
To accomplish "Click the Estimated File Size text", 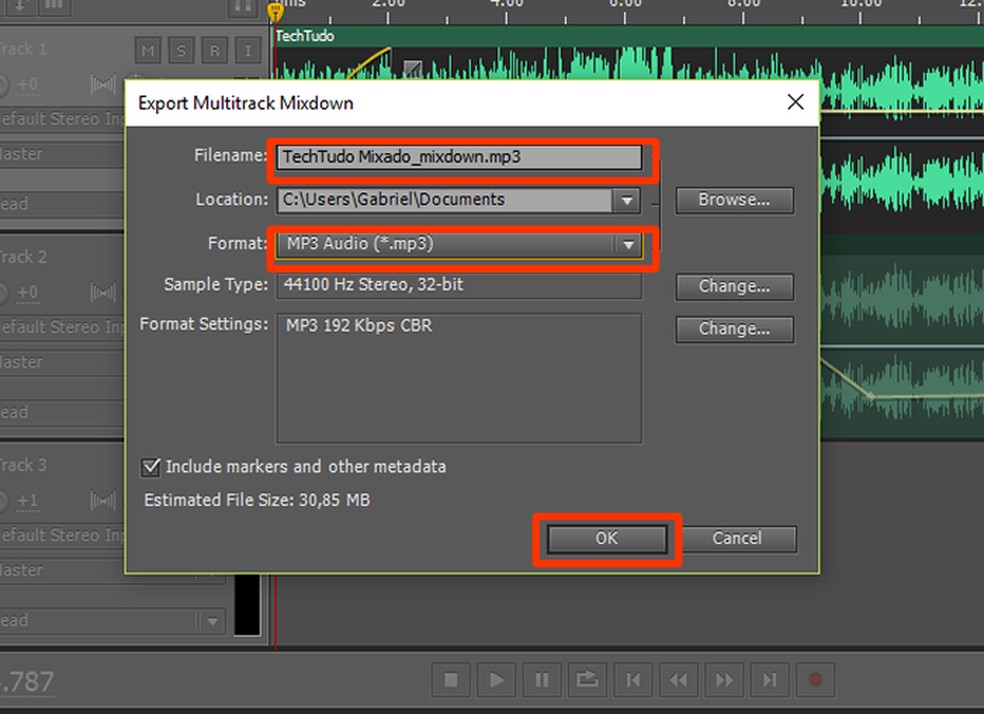I will tap(257, 500).
